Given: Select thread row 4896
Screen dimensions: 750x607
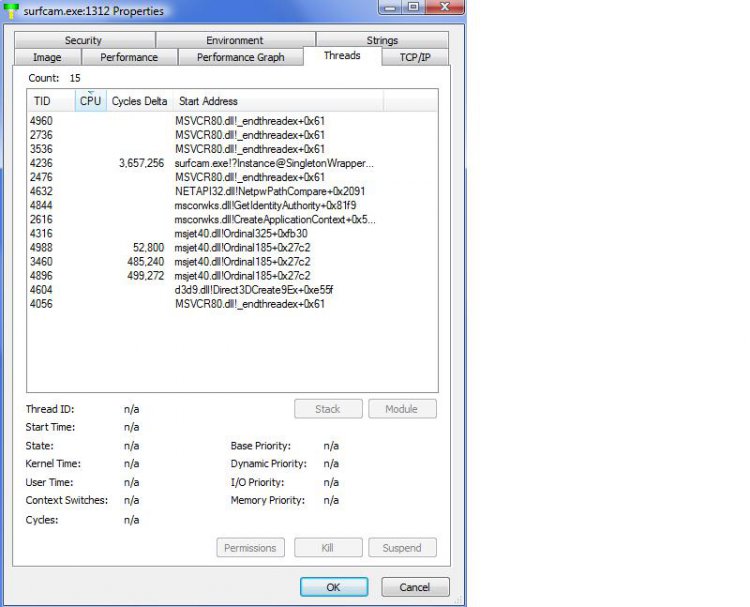Looking at the screenshot, I should tap(232, 276).
